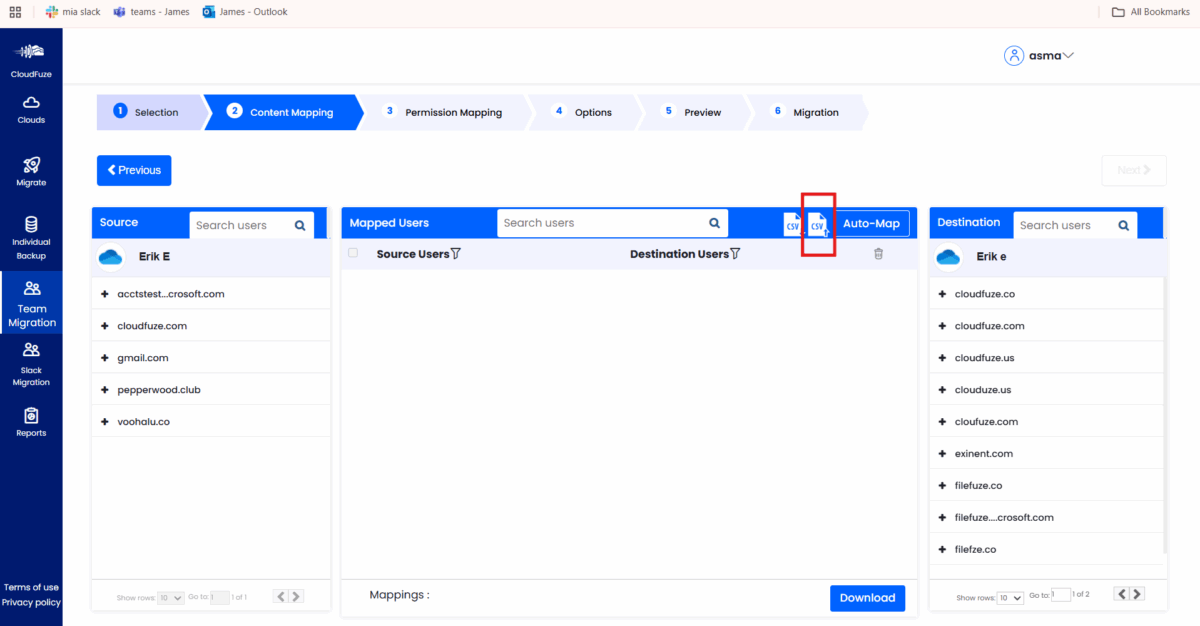Click in the Mapped Users search field

pos(600,222)
